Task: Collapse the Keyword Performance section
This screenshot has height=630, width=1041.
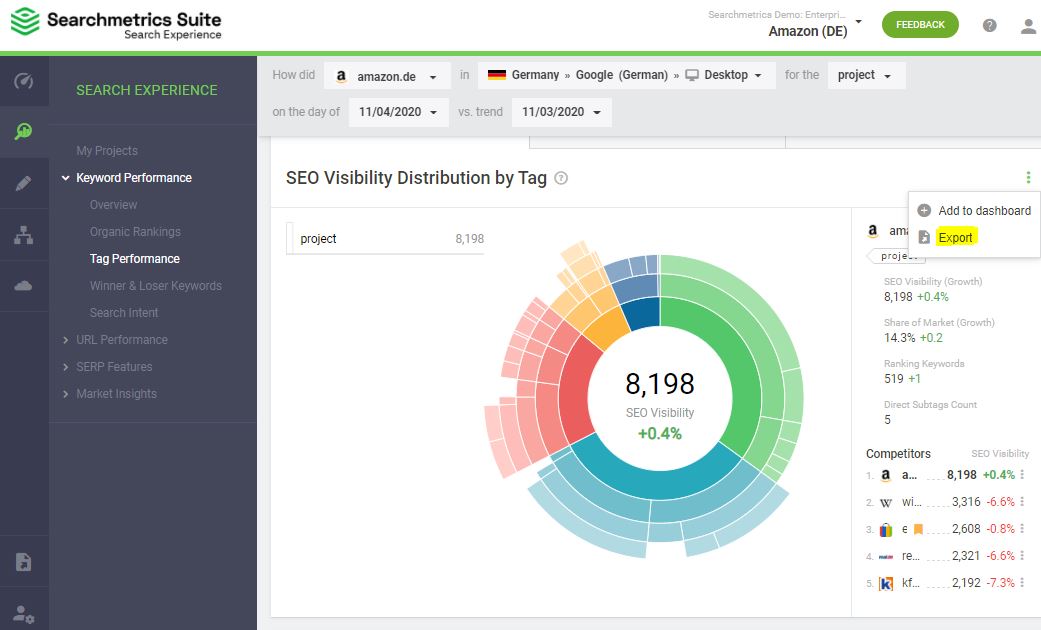Action: (x=66, y=178)
